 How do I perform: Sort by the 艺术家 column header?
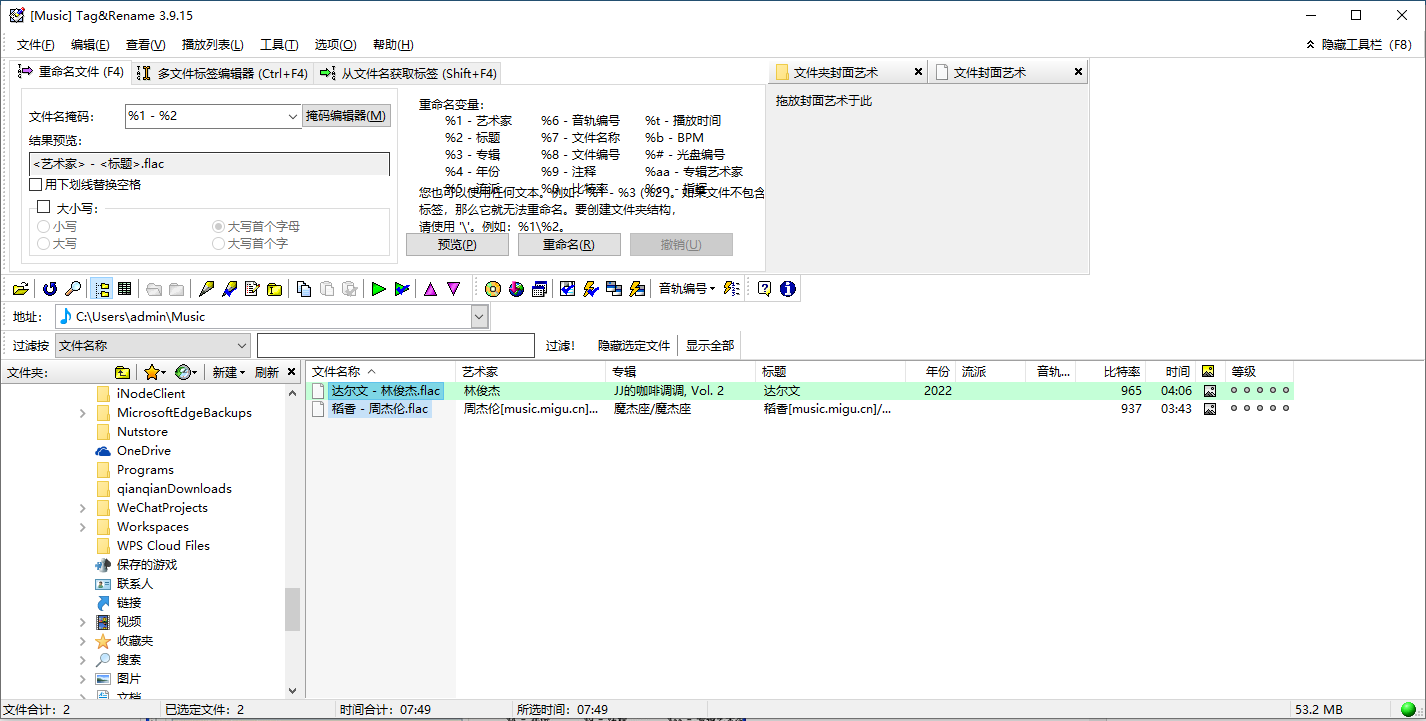click(x=530, y=372)
